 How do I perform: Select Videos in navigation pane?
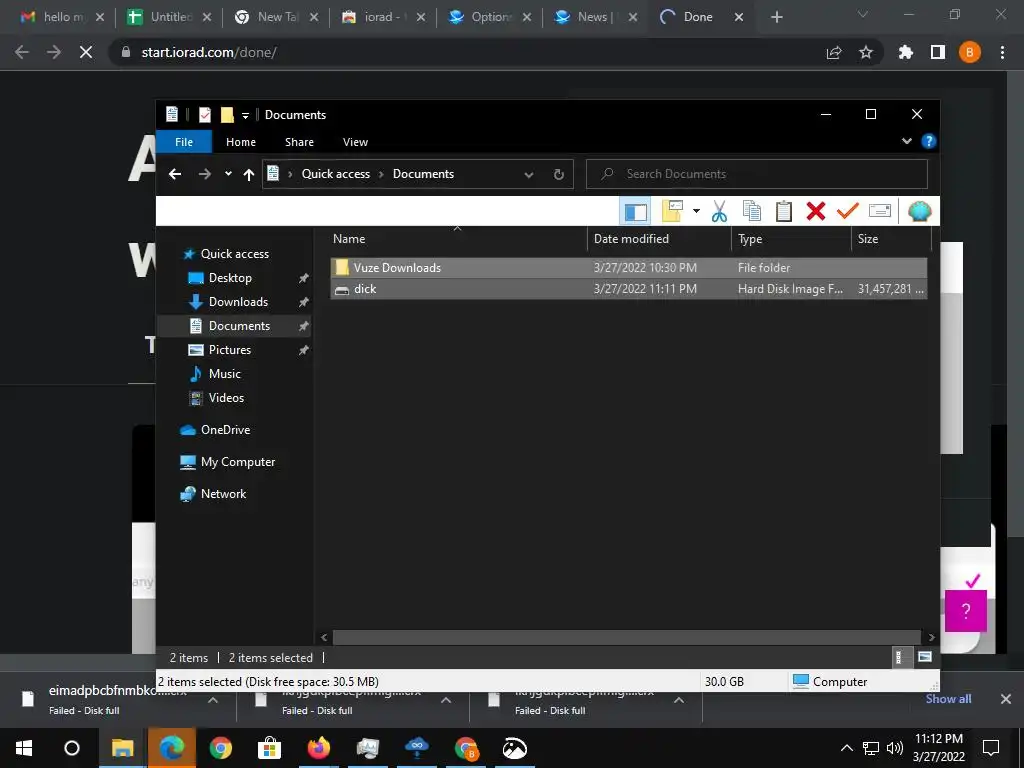[226, 398]
